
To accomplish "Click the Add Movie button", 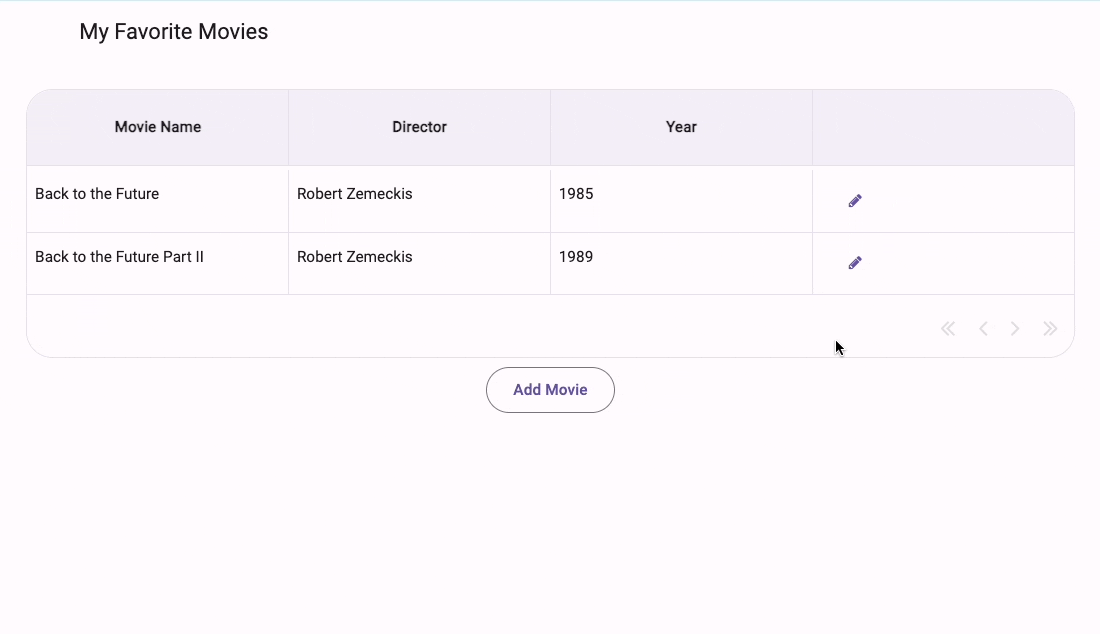I will point(550,390).
